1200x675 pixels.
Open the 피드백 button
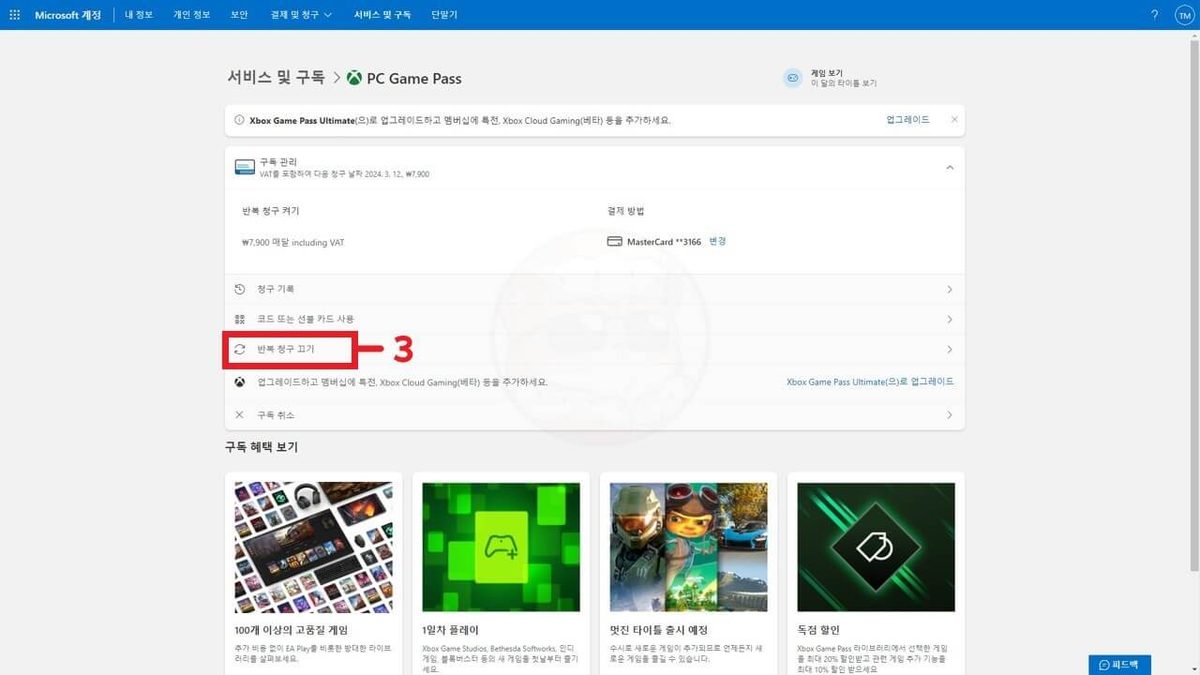click(1119, 665)
